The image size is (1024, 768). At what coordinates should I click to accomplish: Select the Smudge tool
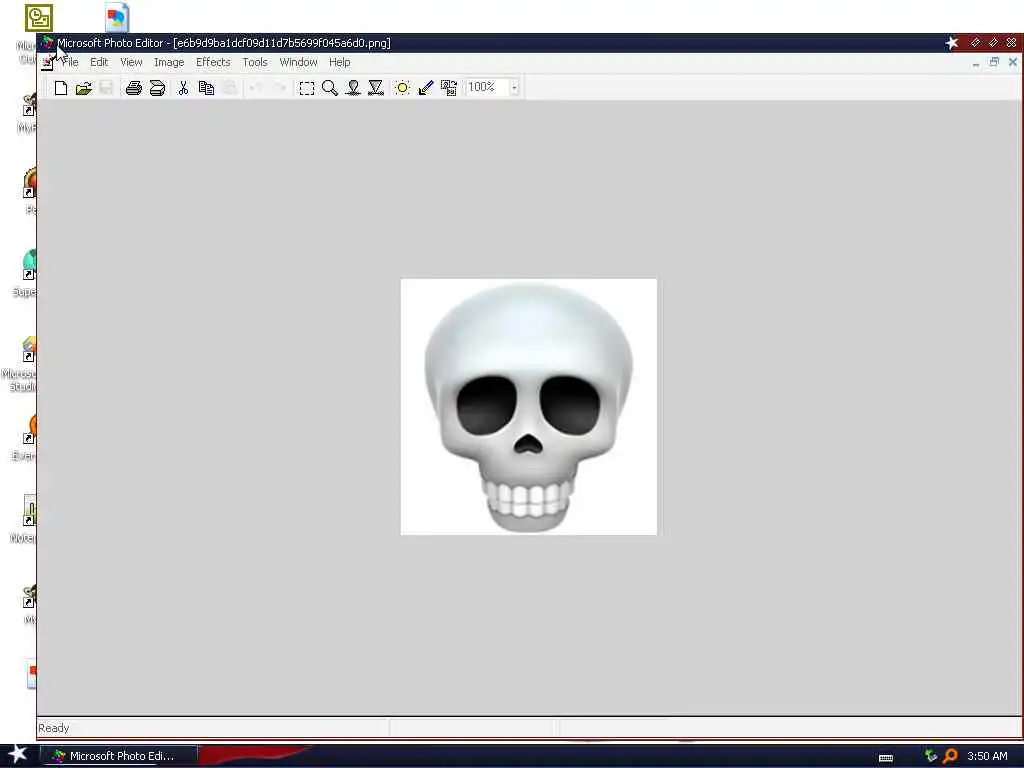[353, 88]
